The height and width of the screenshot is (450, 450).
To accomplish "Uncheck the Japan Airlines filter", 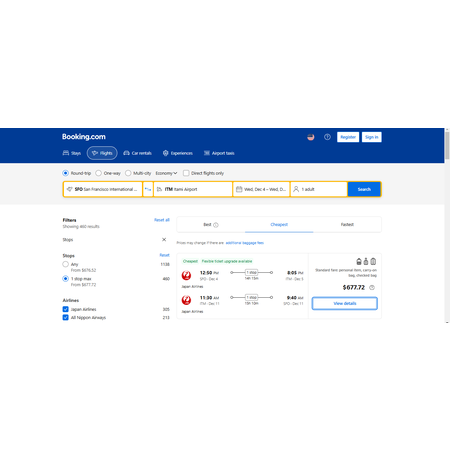I will 66,309.
